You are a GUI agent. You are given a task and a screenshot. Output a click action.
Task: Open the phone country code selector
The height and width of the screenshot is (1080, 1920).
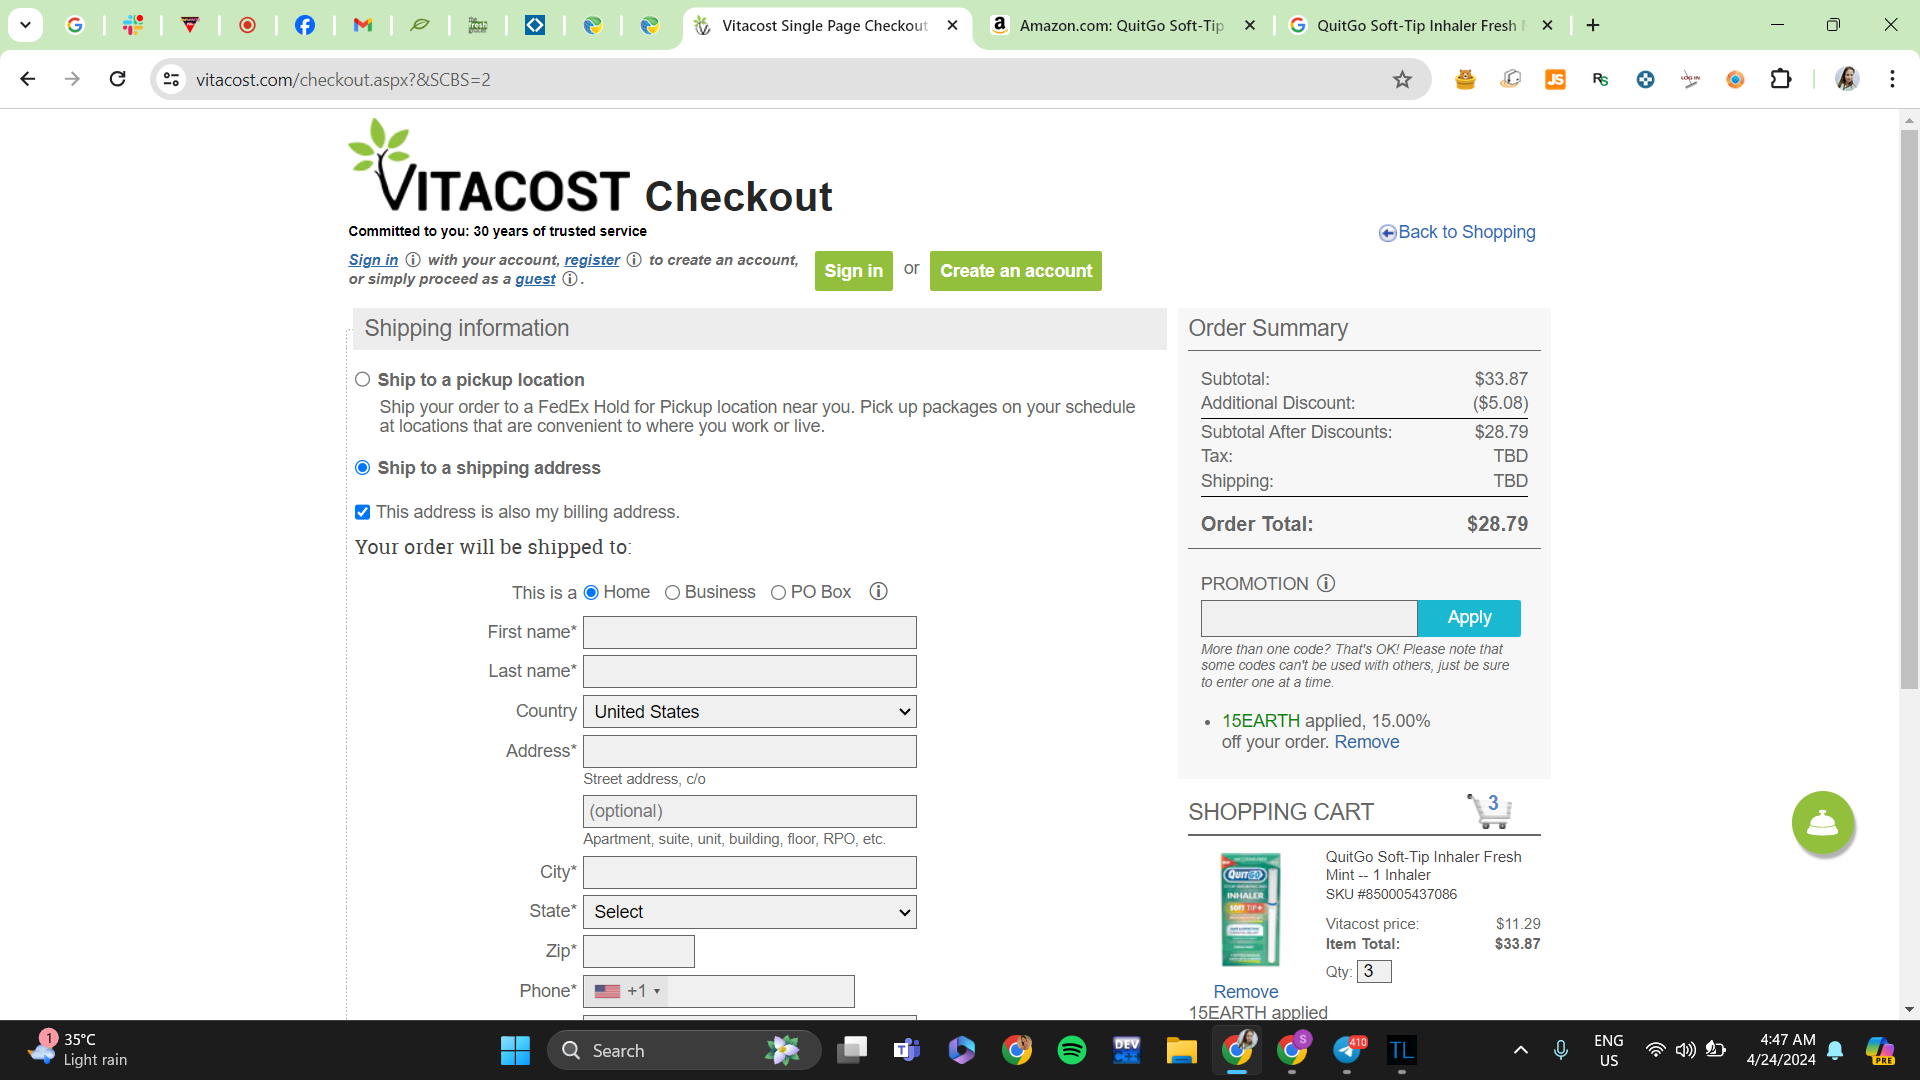point(627,991)
